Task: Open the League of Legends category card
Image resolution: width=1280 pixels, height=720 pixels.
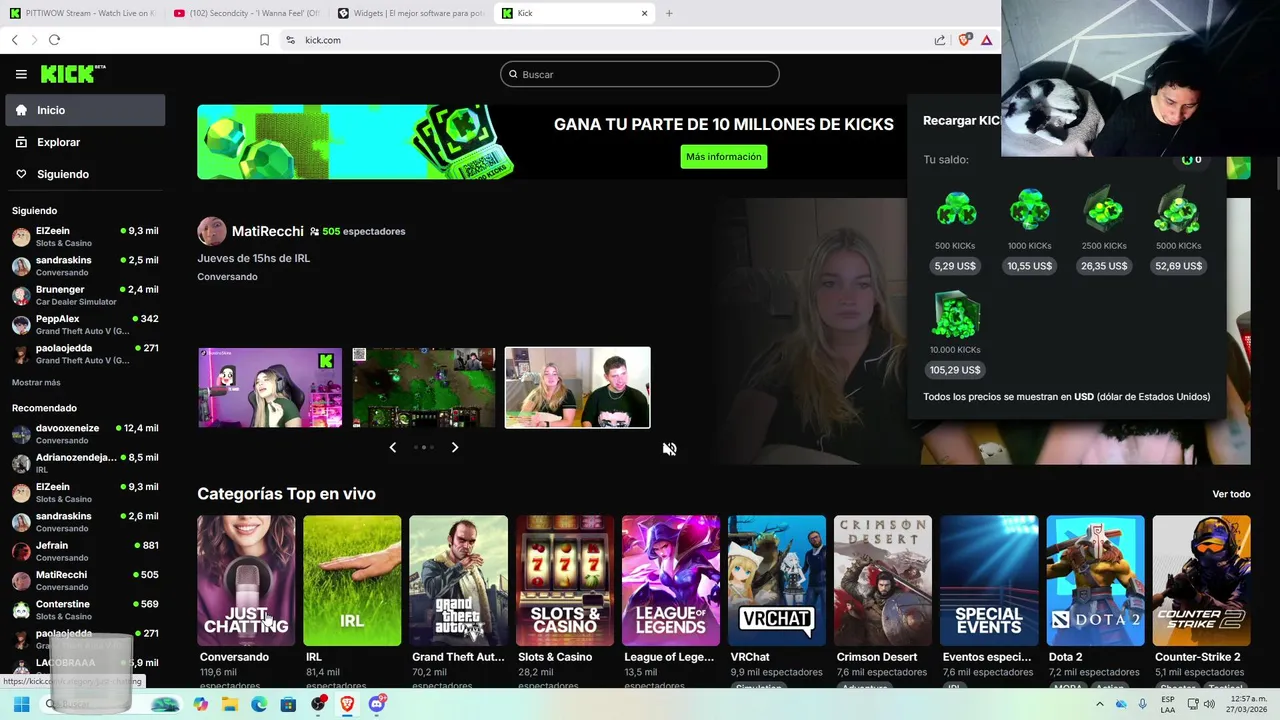Action: [x=671, y=580]
